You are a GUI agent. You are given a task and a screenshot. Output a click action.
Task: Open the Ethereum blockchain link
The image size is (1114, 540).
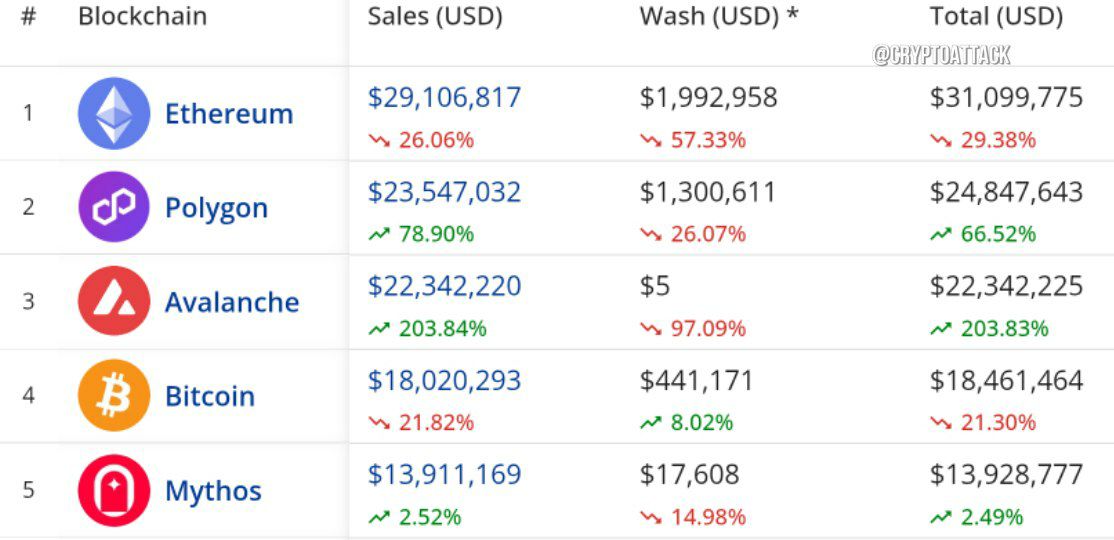(229, 114)
